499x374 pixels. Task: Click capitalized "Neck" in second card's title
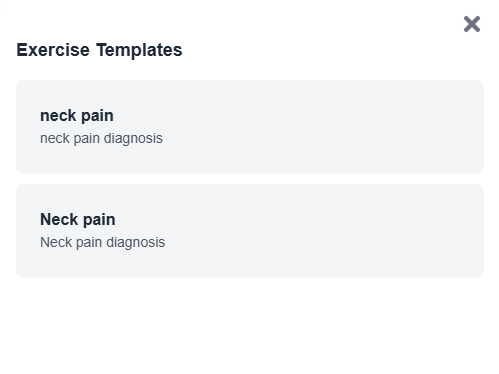(x=59, y=220)
